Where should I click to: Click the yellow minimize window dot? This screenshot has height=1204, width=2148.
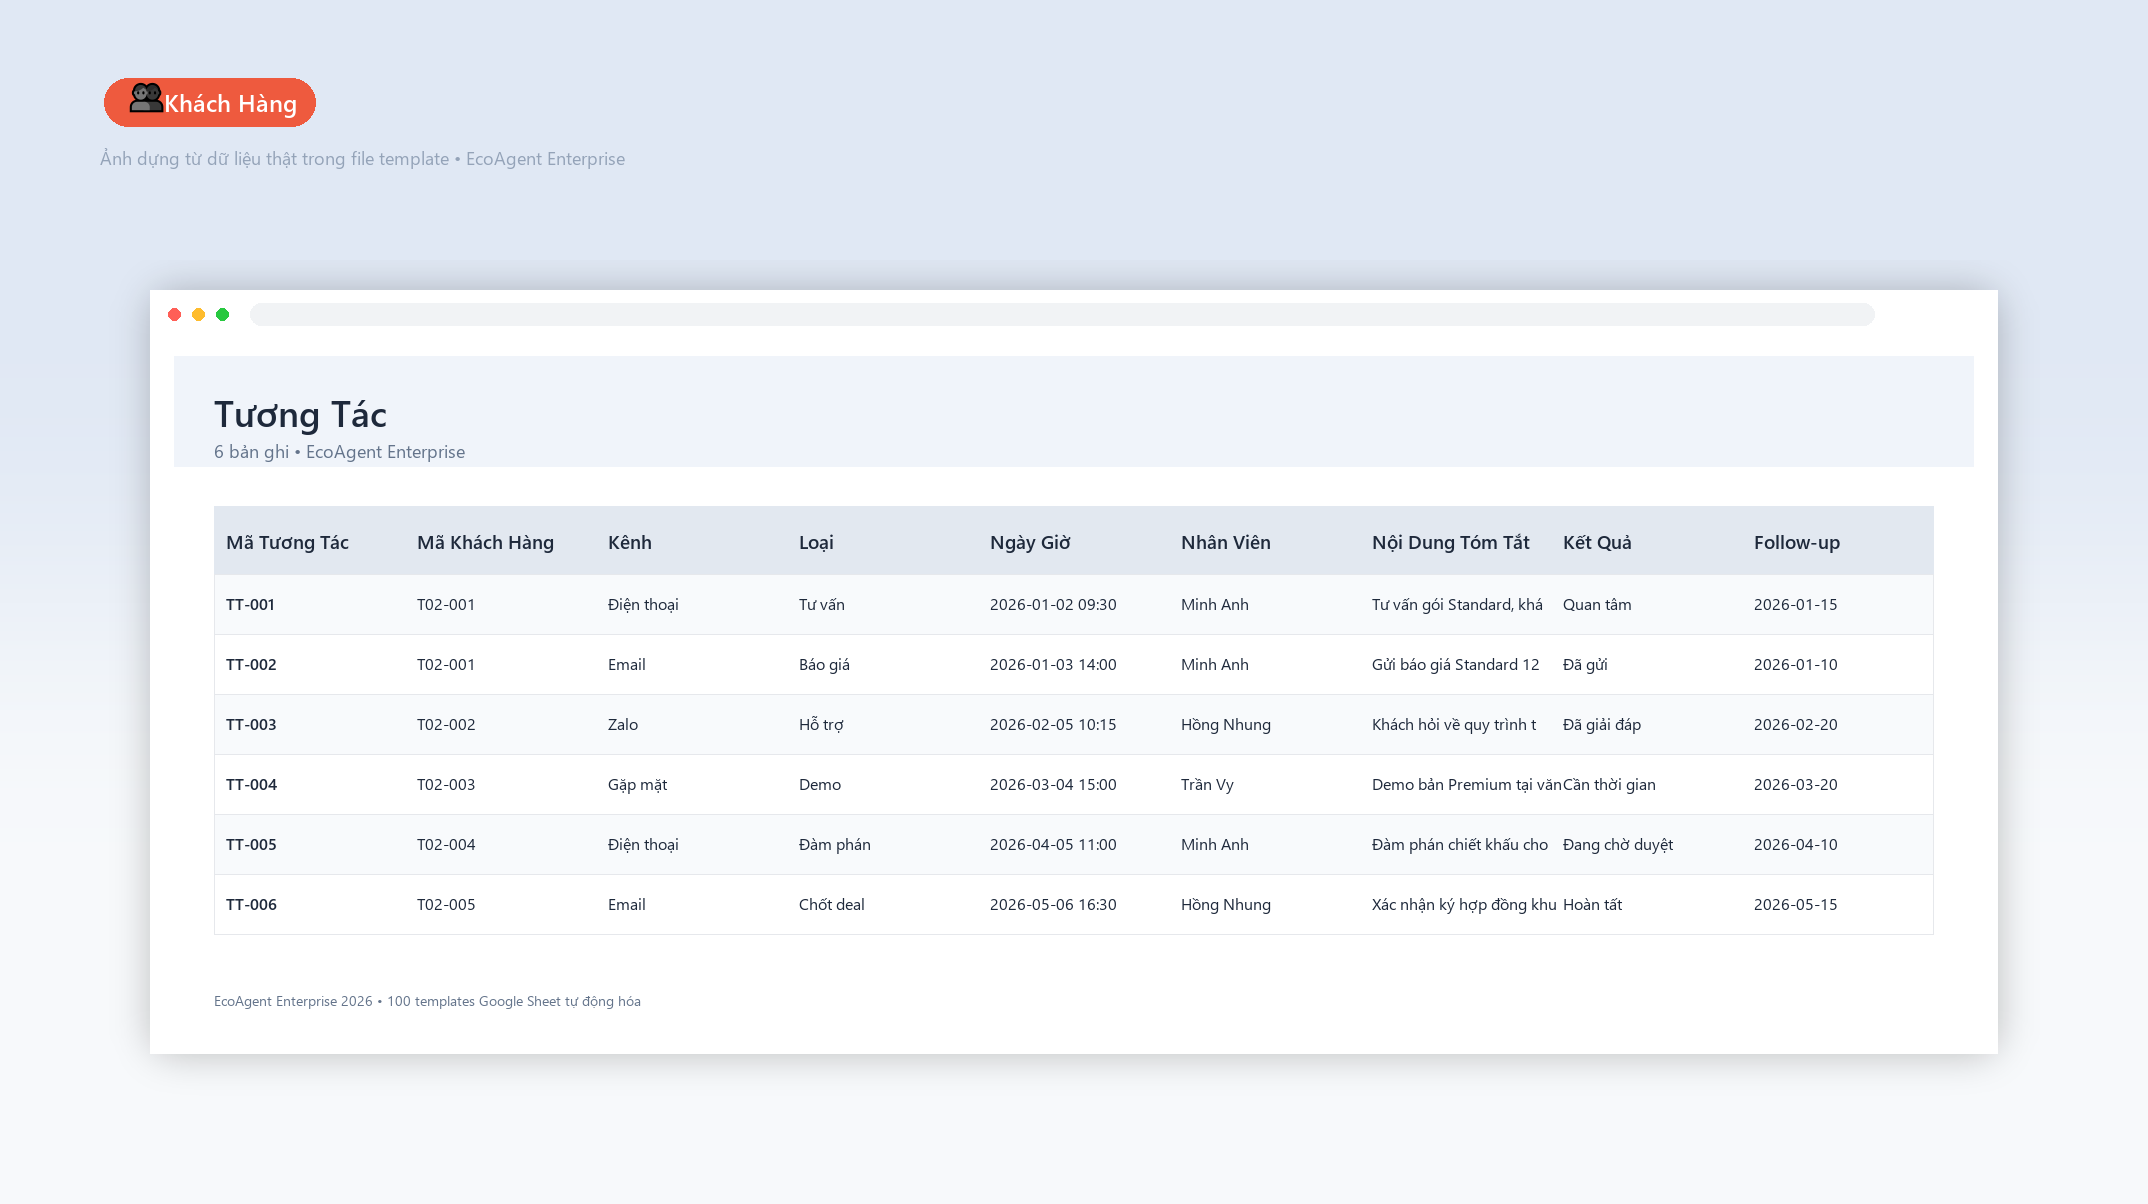199,315
